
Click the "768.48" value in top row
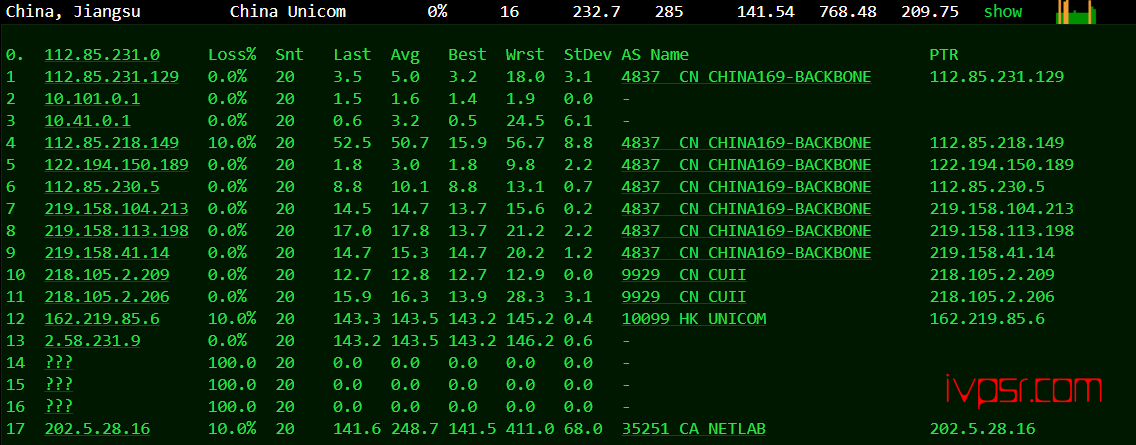click(x=848, y=12)
